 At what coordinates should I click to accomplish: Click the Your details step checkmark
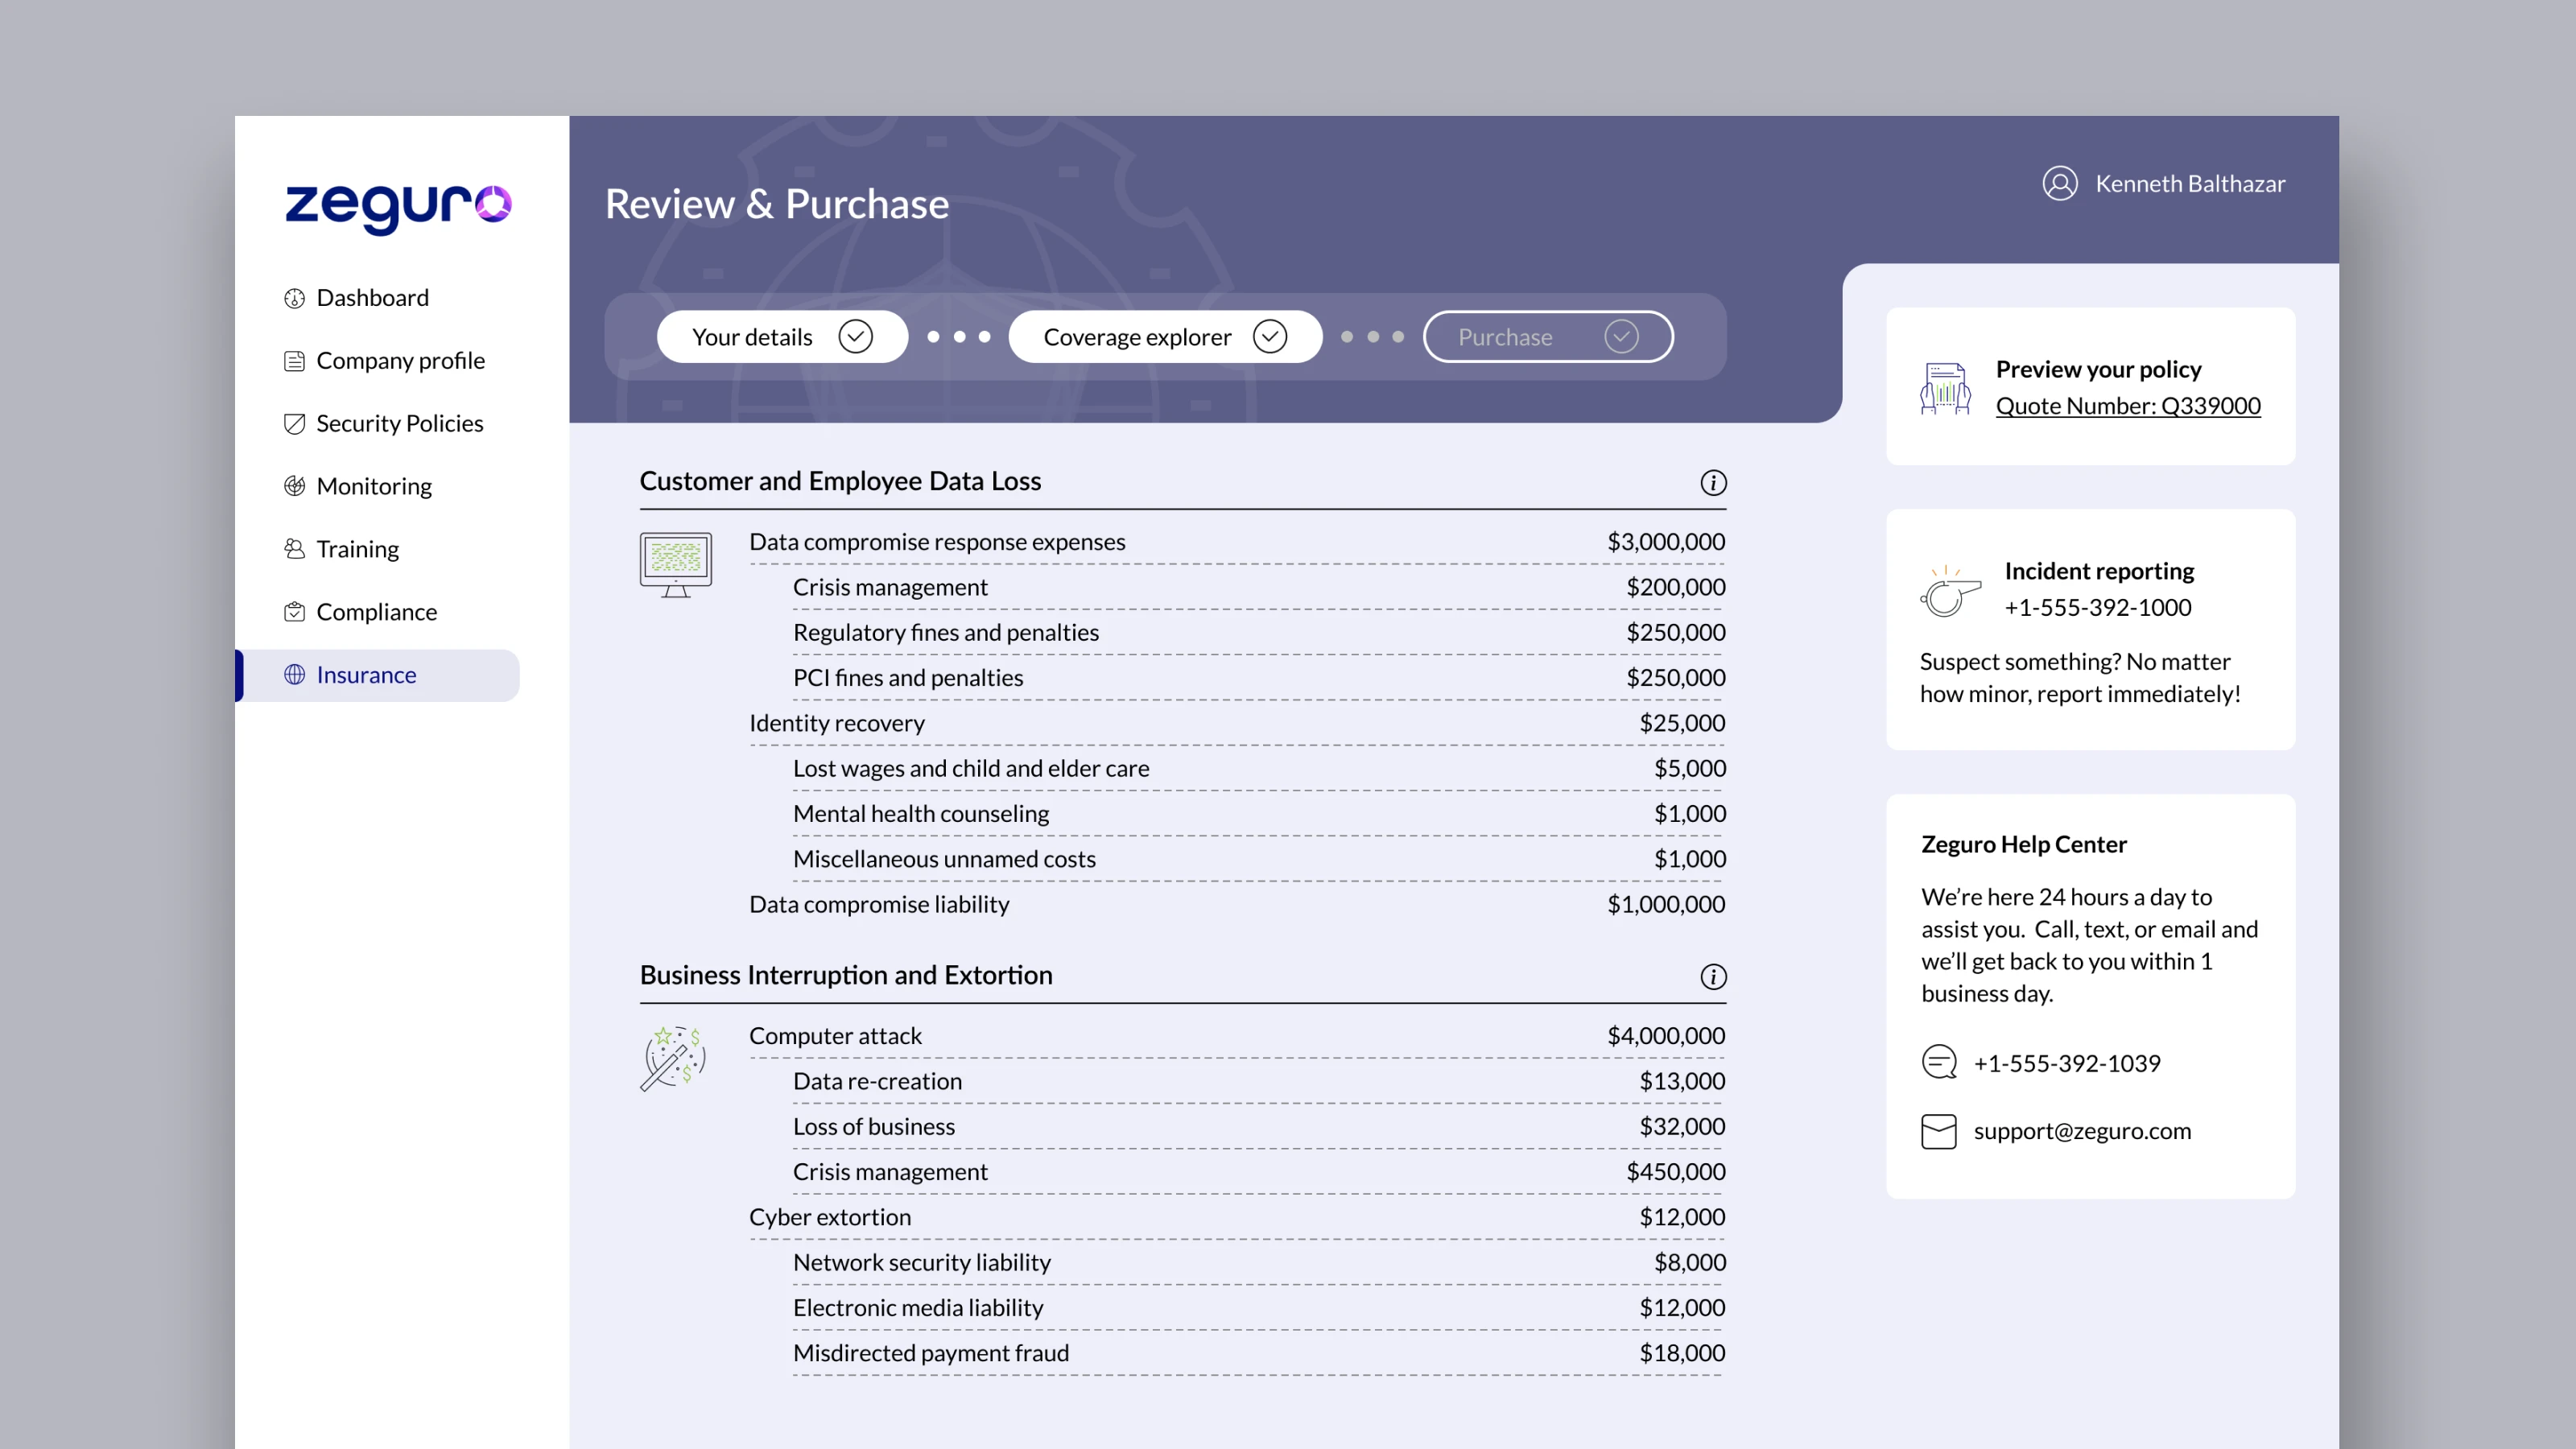pos(855,337)
